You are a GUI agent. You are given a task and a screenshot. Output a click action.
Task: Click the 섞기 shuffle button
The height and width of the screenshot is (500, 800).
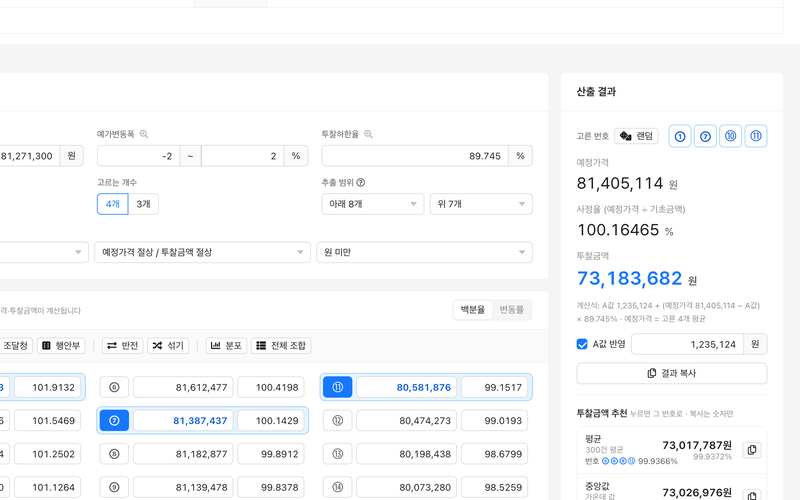(168, 346)
